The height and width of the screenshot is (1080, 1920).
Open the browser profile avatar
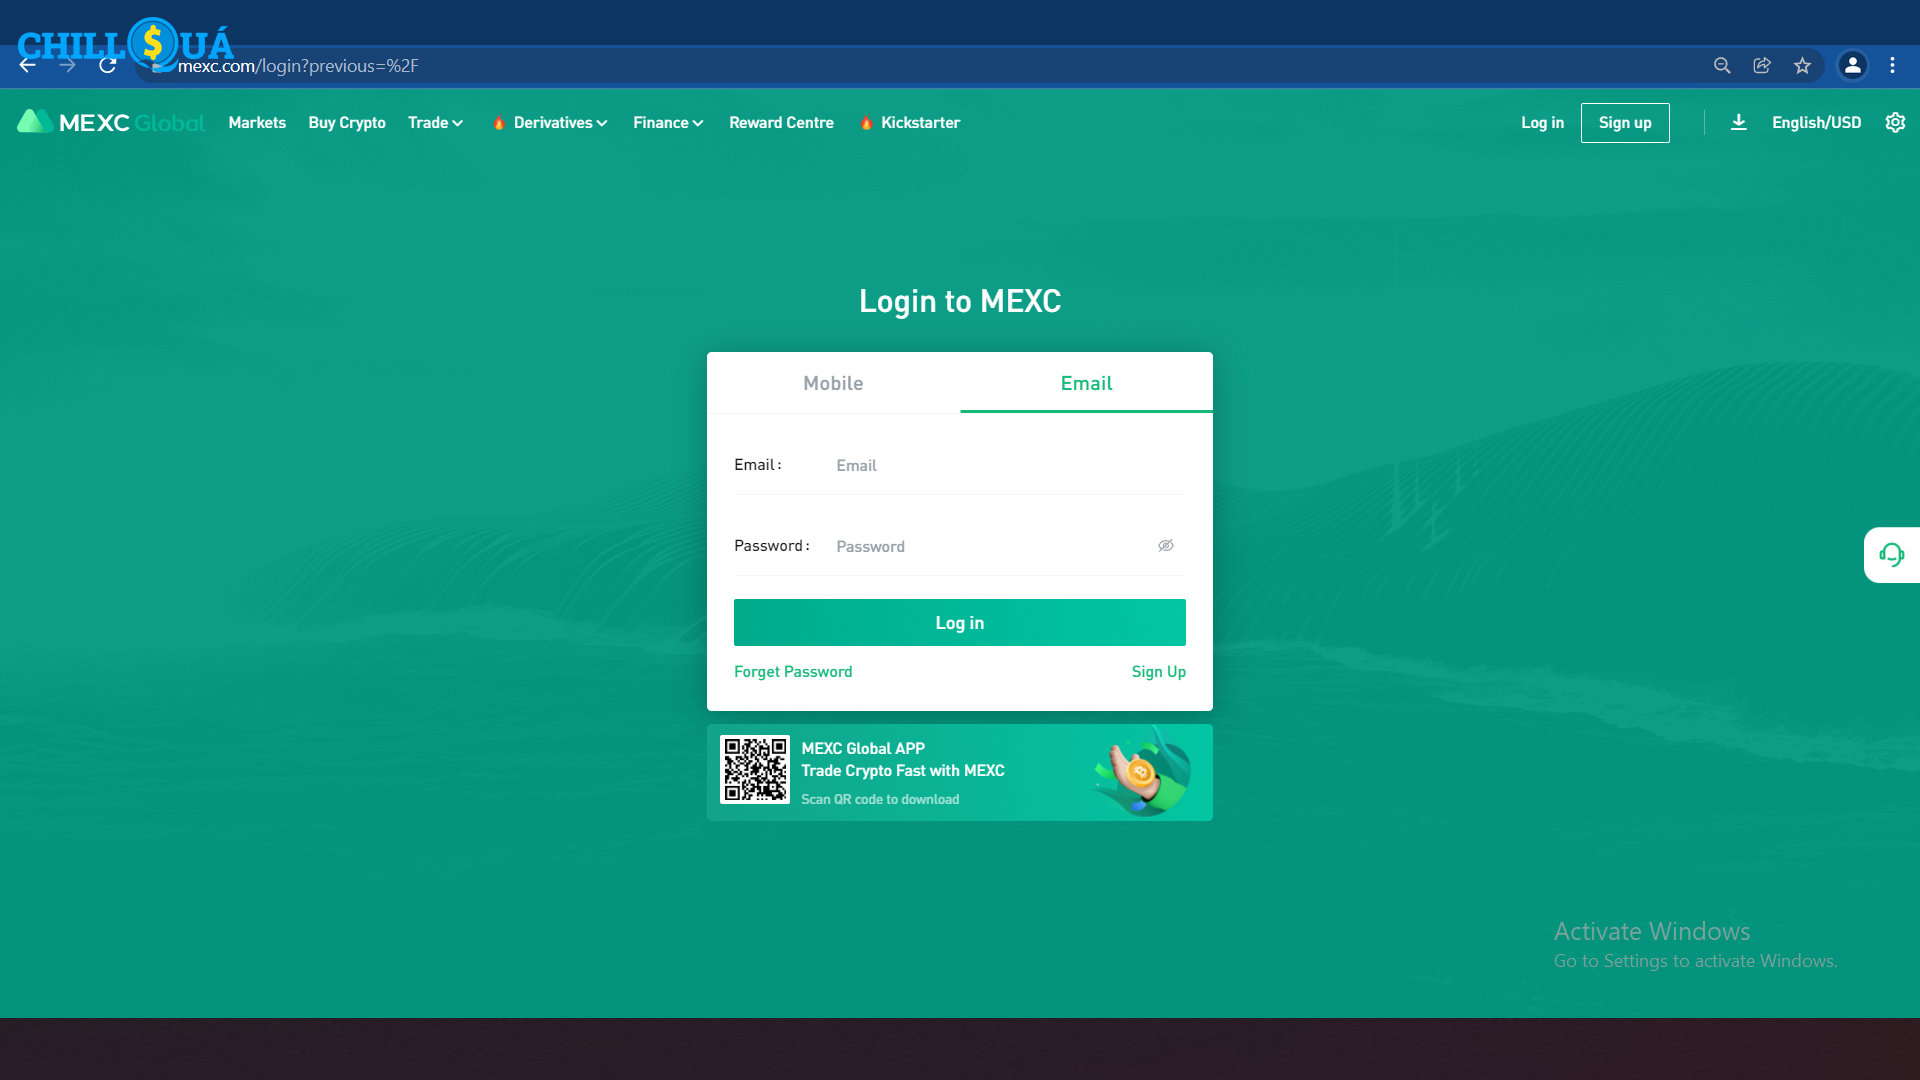click(x=1852, y=66)
